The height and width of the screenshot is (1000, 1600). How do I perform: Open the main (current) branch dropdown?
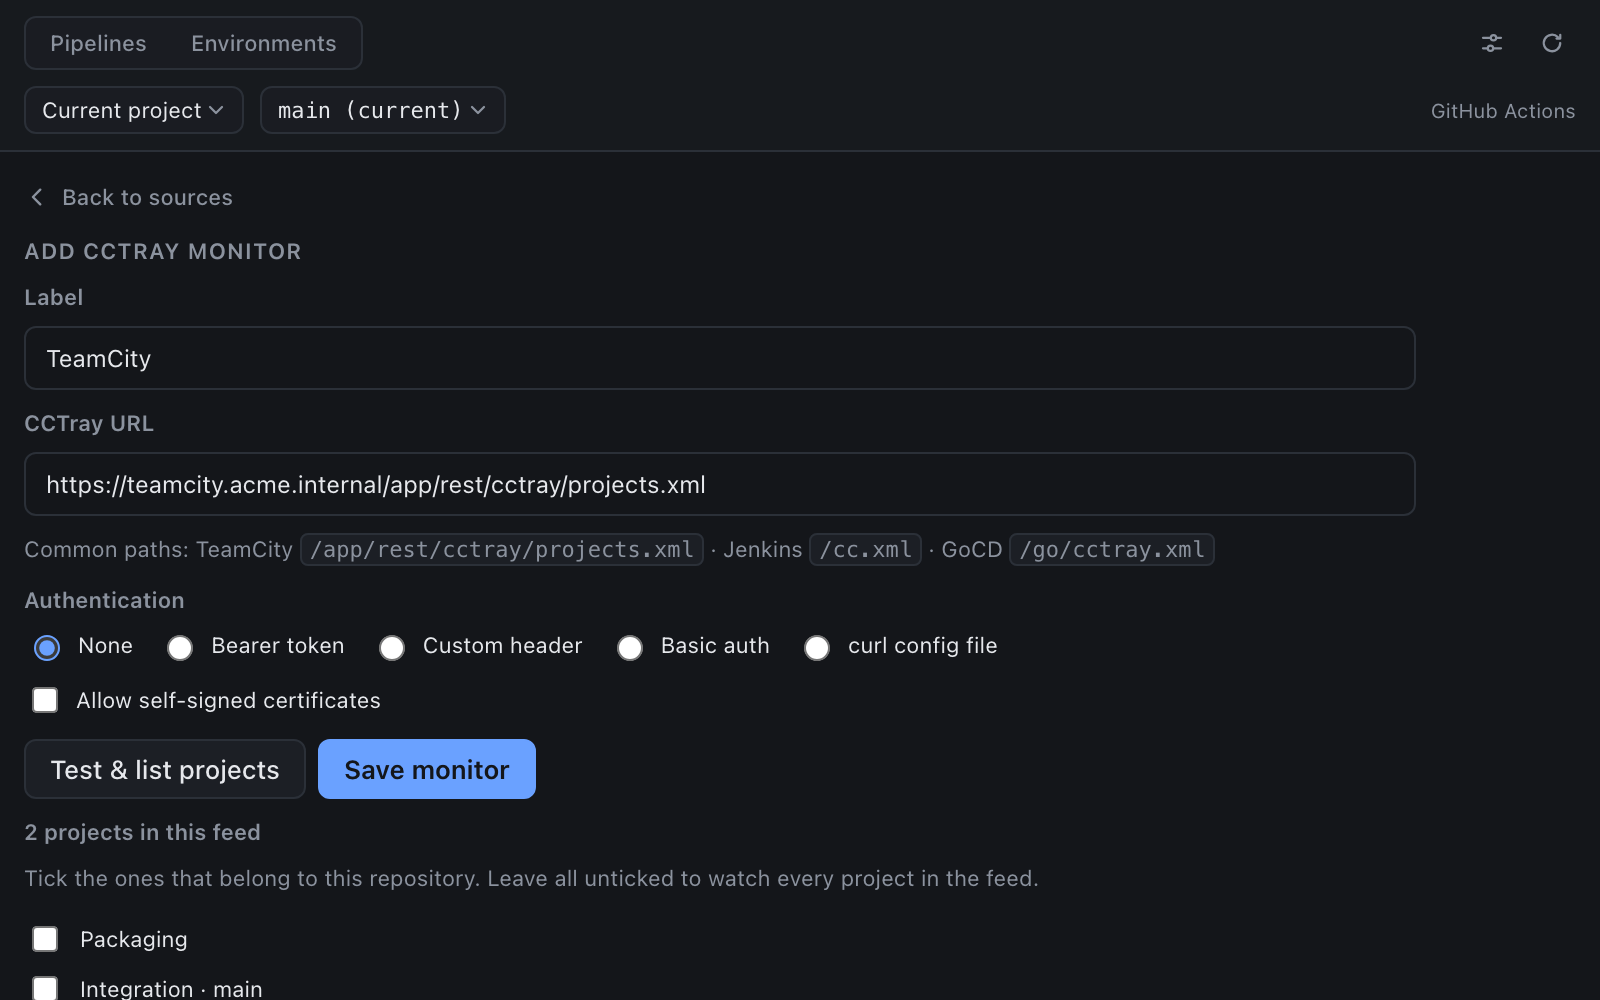coord(383,110)
